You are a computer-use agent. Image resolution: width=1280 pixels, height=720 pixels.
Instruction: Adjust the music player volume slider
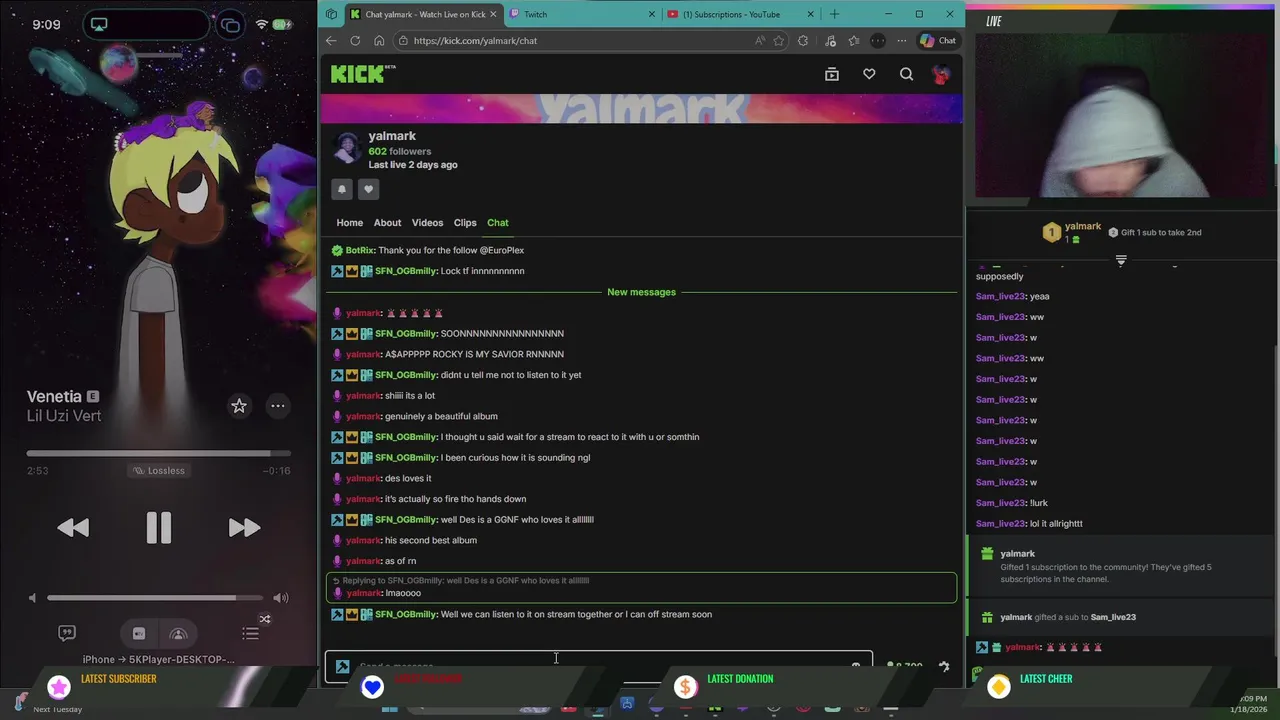point(155,598)
